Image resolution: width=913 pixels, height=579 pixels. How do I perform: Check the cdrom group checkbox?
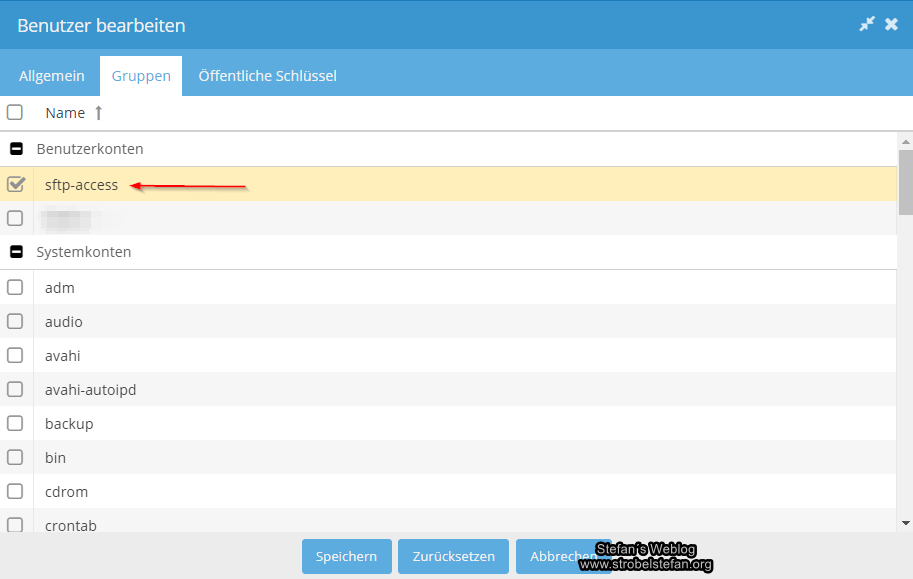click(x=16, y=492)
